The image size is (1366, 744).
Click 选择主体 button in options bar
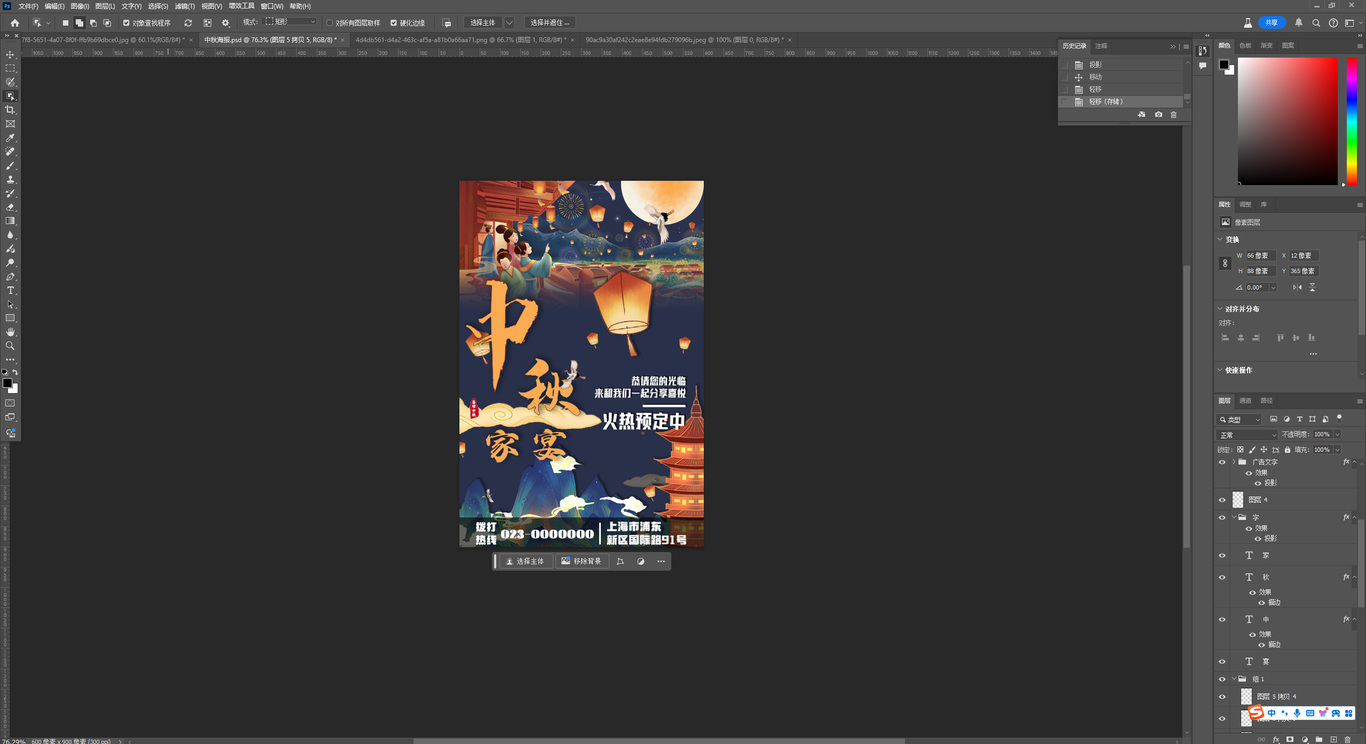[482, 22]
